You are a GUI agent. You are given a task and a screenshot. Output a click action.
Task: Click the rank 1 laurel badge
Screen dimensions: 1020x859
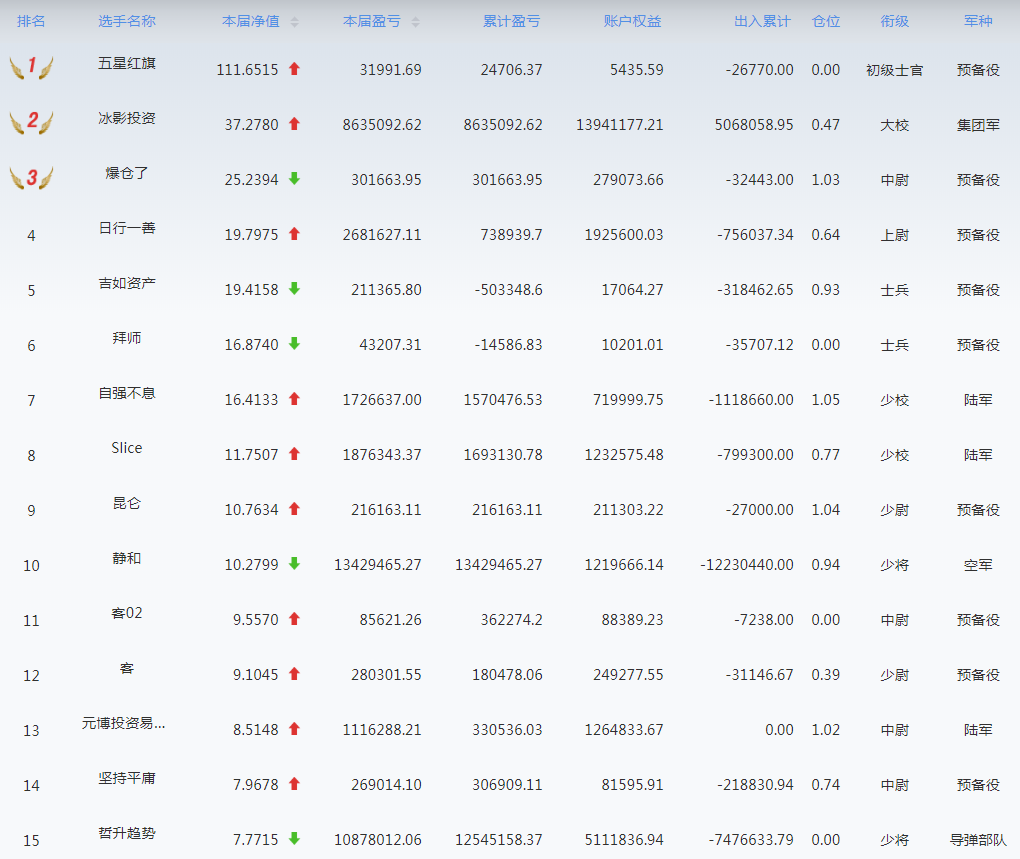coord(31,66)
